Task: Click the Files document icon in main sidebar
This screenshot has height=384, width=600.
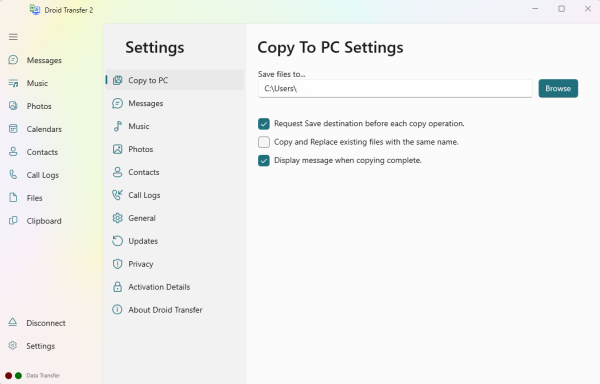Action: [13, 198]
